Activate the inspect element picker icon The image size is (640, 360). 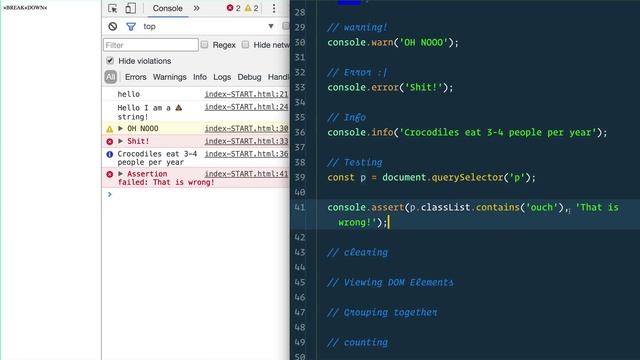click(113, 8)
